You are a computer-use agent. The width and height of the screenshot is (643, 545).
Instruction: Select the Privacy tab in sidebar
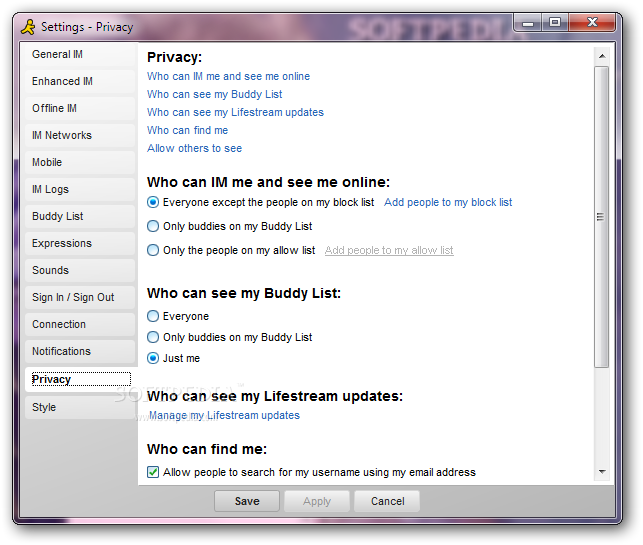tap(81, 379)
